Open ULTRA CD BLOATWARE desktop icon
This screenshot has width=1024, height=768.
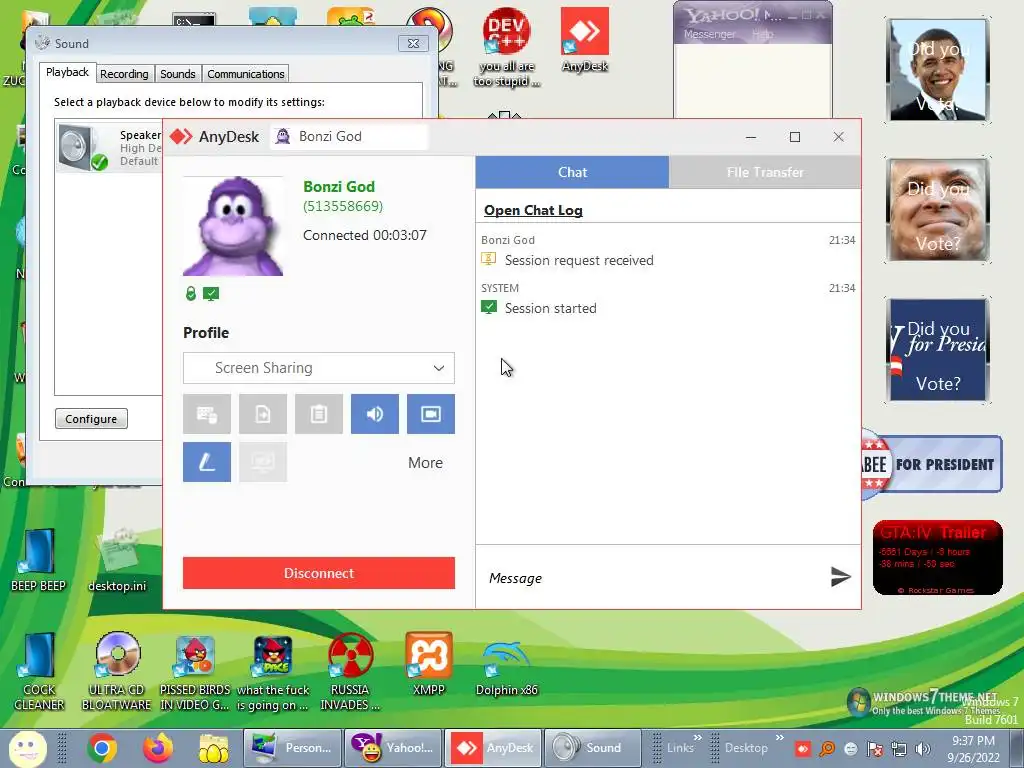tap(117, 671)
